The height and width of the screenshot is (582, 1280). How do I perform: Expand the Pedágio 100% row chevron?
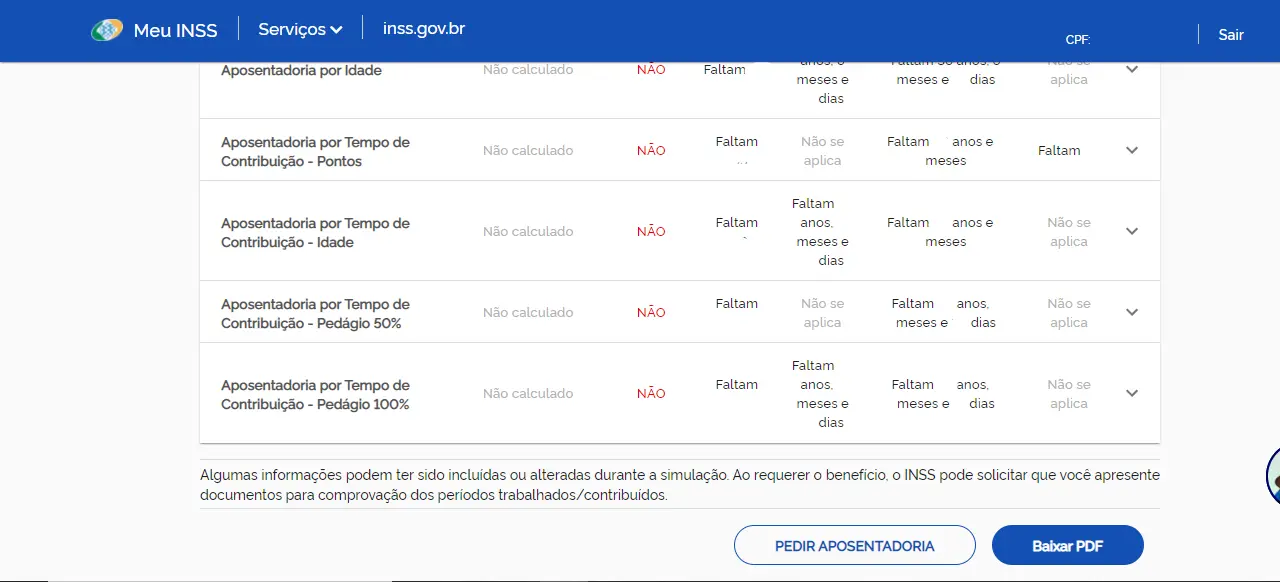click(1132, 393)
